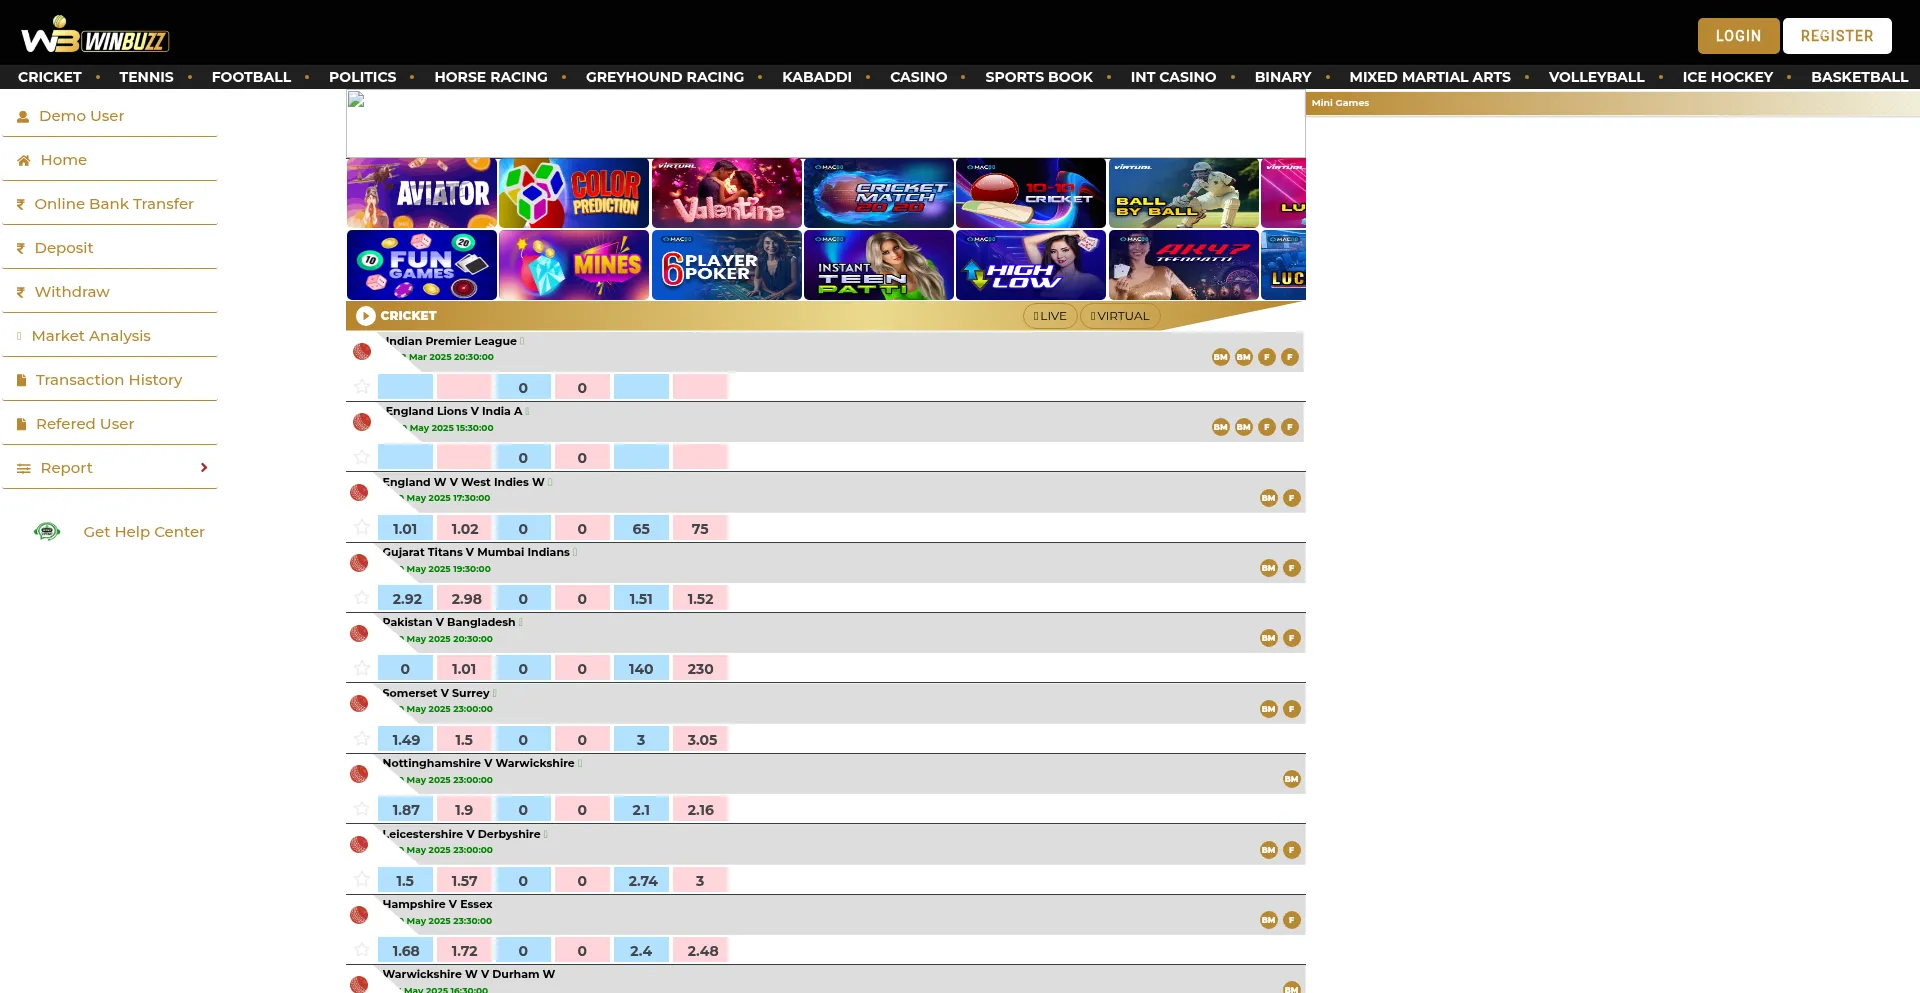Click the BM badge for Nottinghamshire V Warwickshire
This screenshot has width=1920, height=993.
click(1292, 779)
